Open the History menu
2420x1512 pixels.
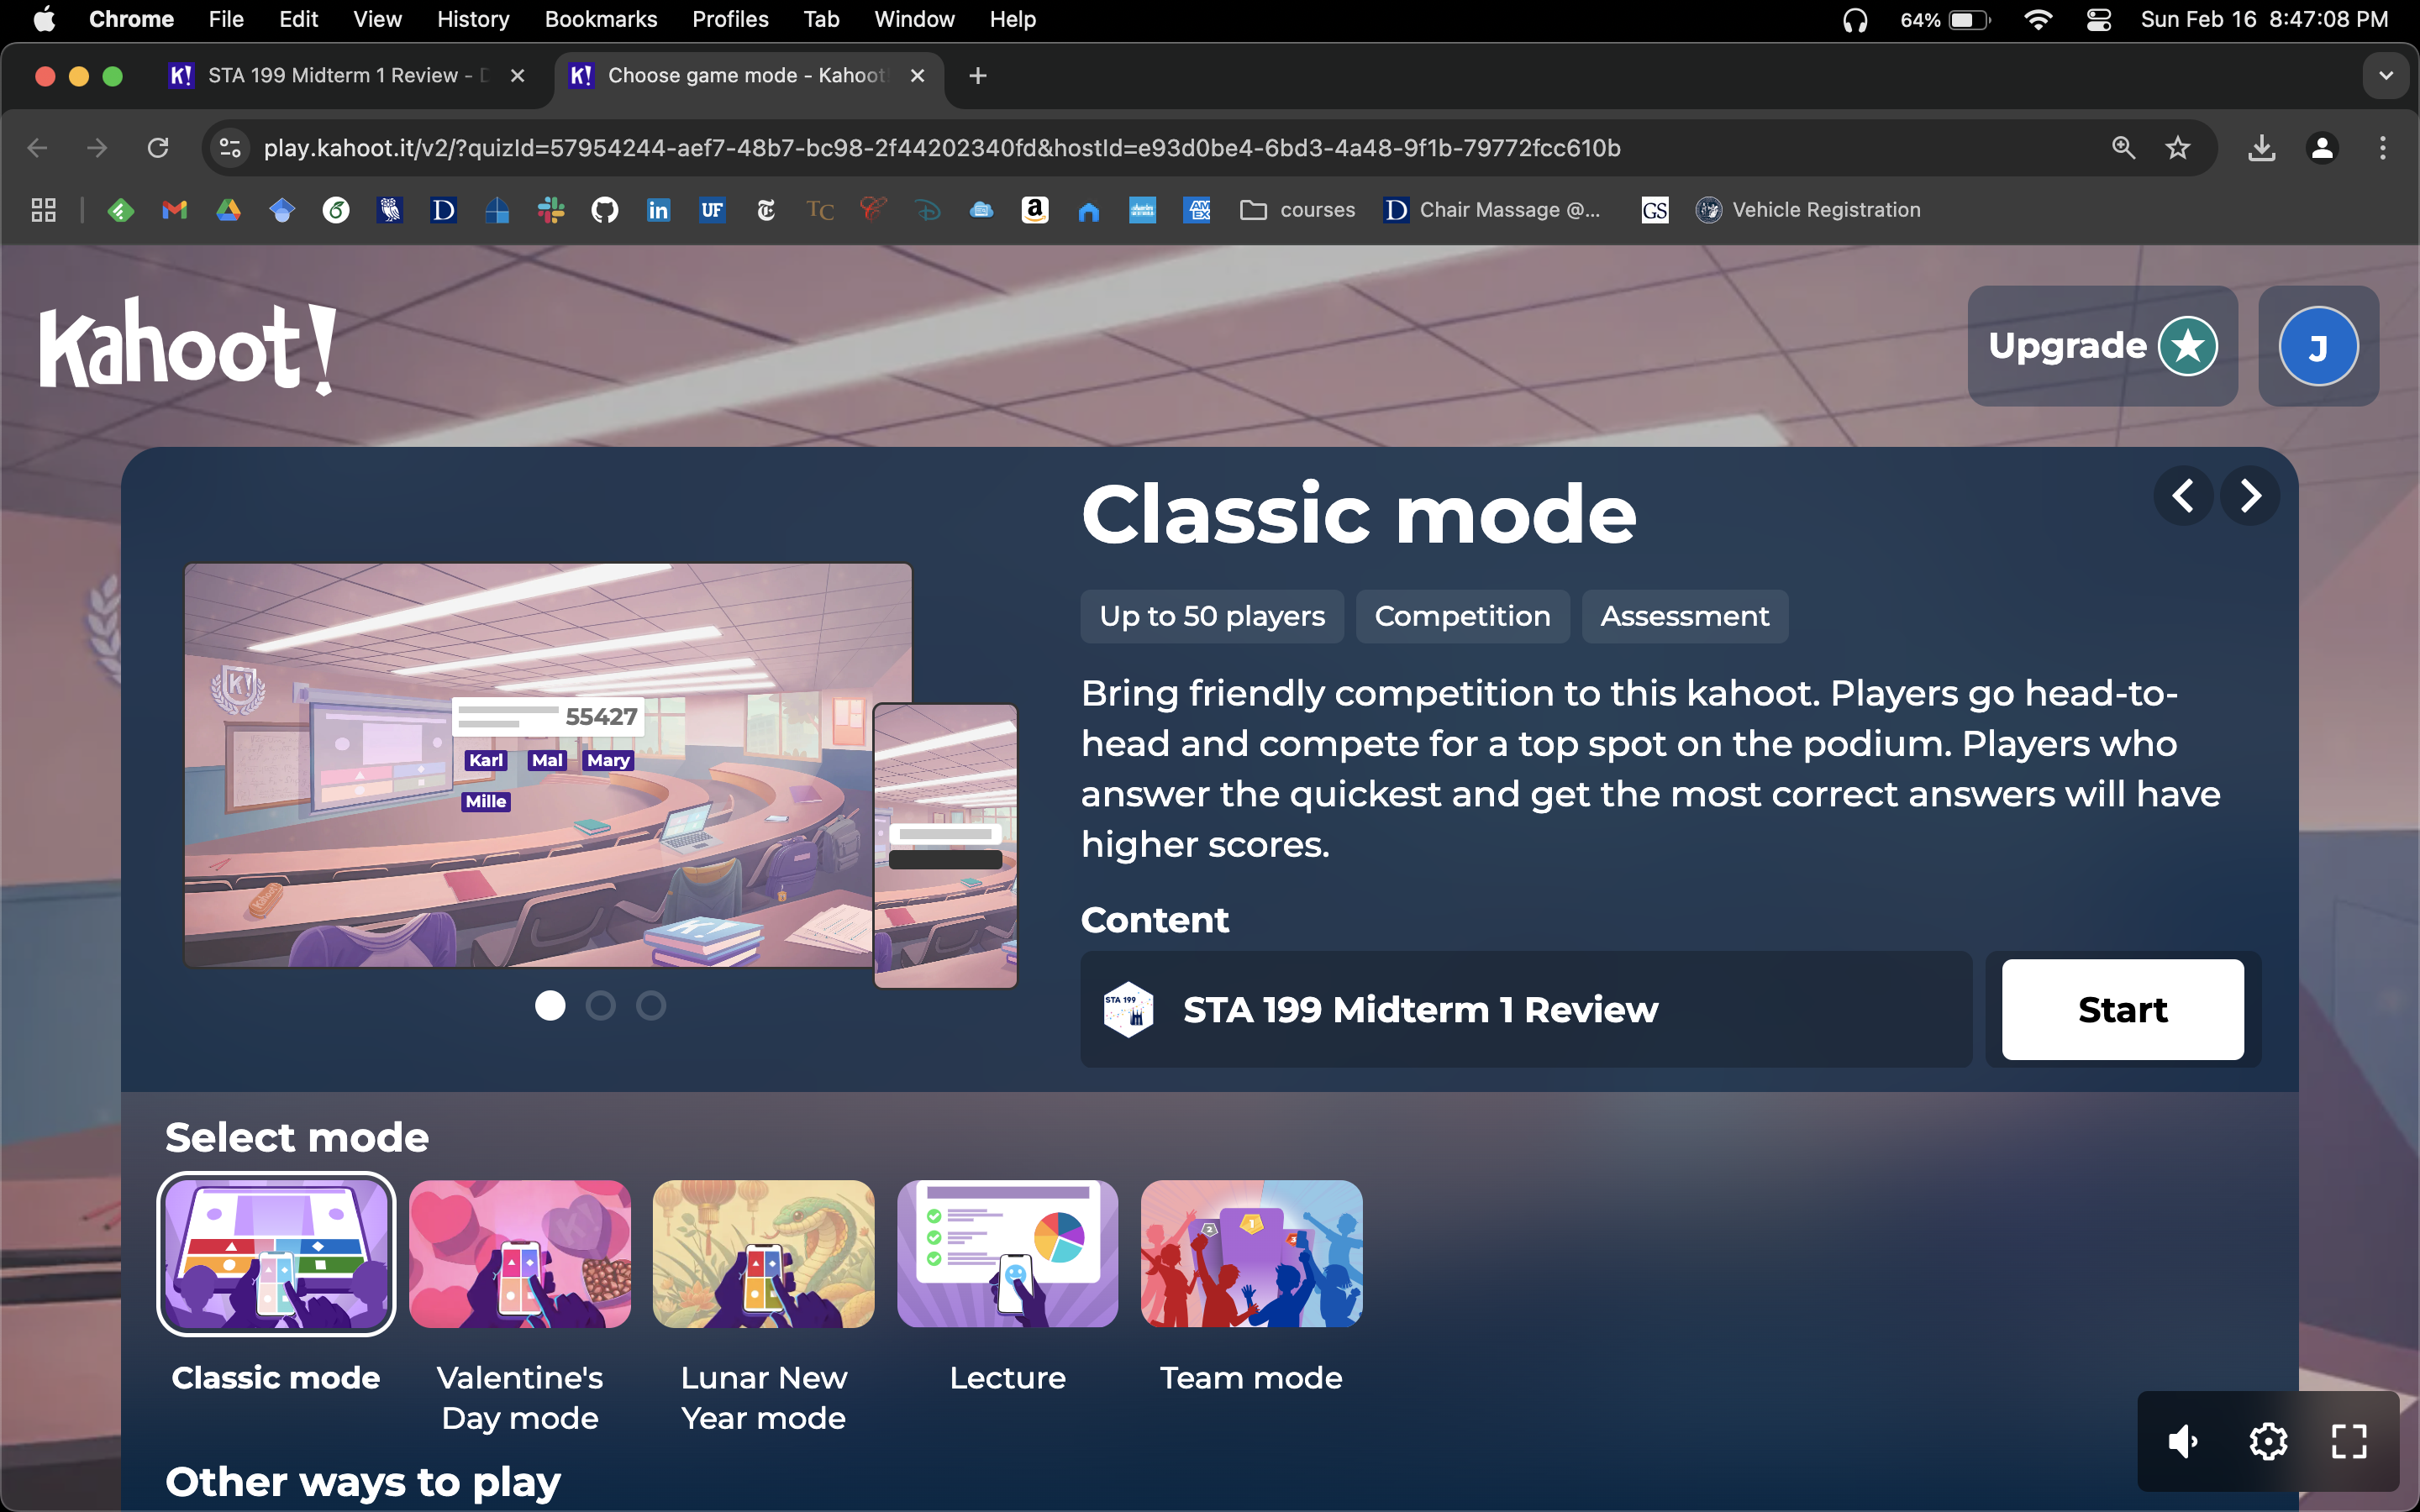[x=473, y=19]
